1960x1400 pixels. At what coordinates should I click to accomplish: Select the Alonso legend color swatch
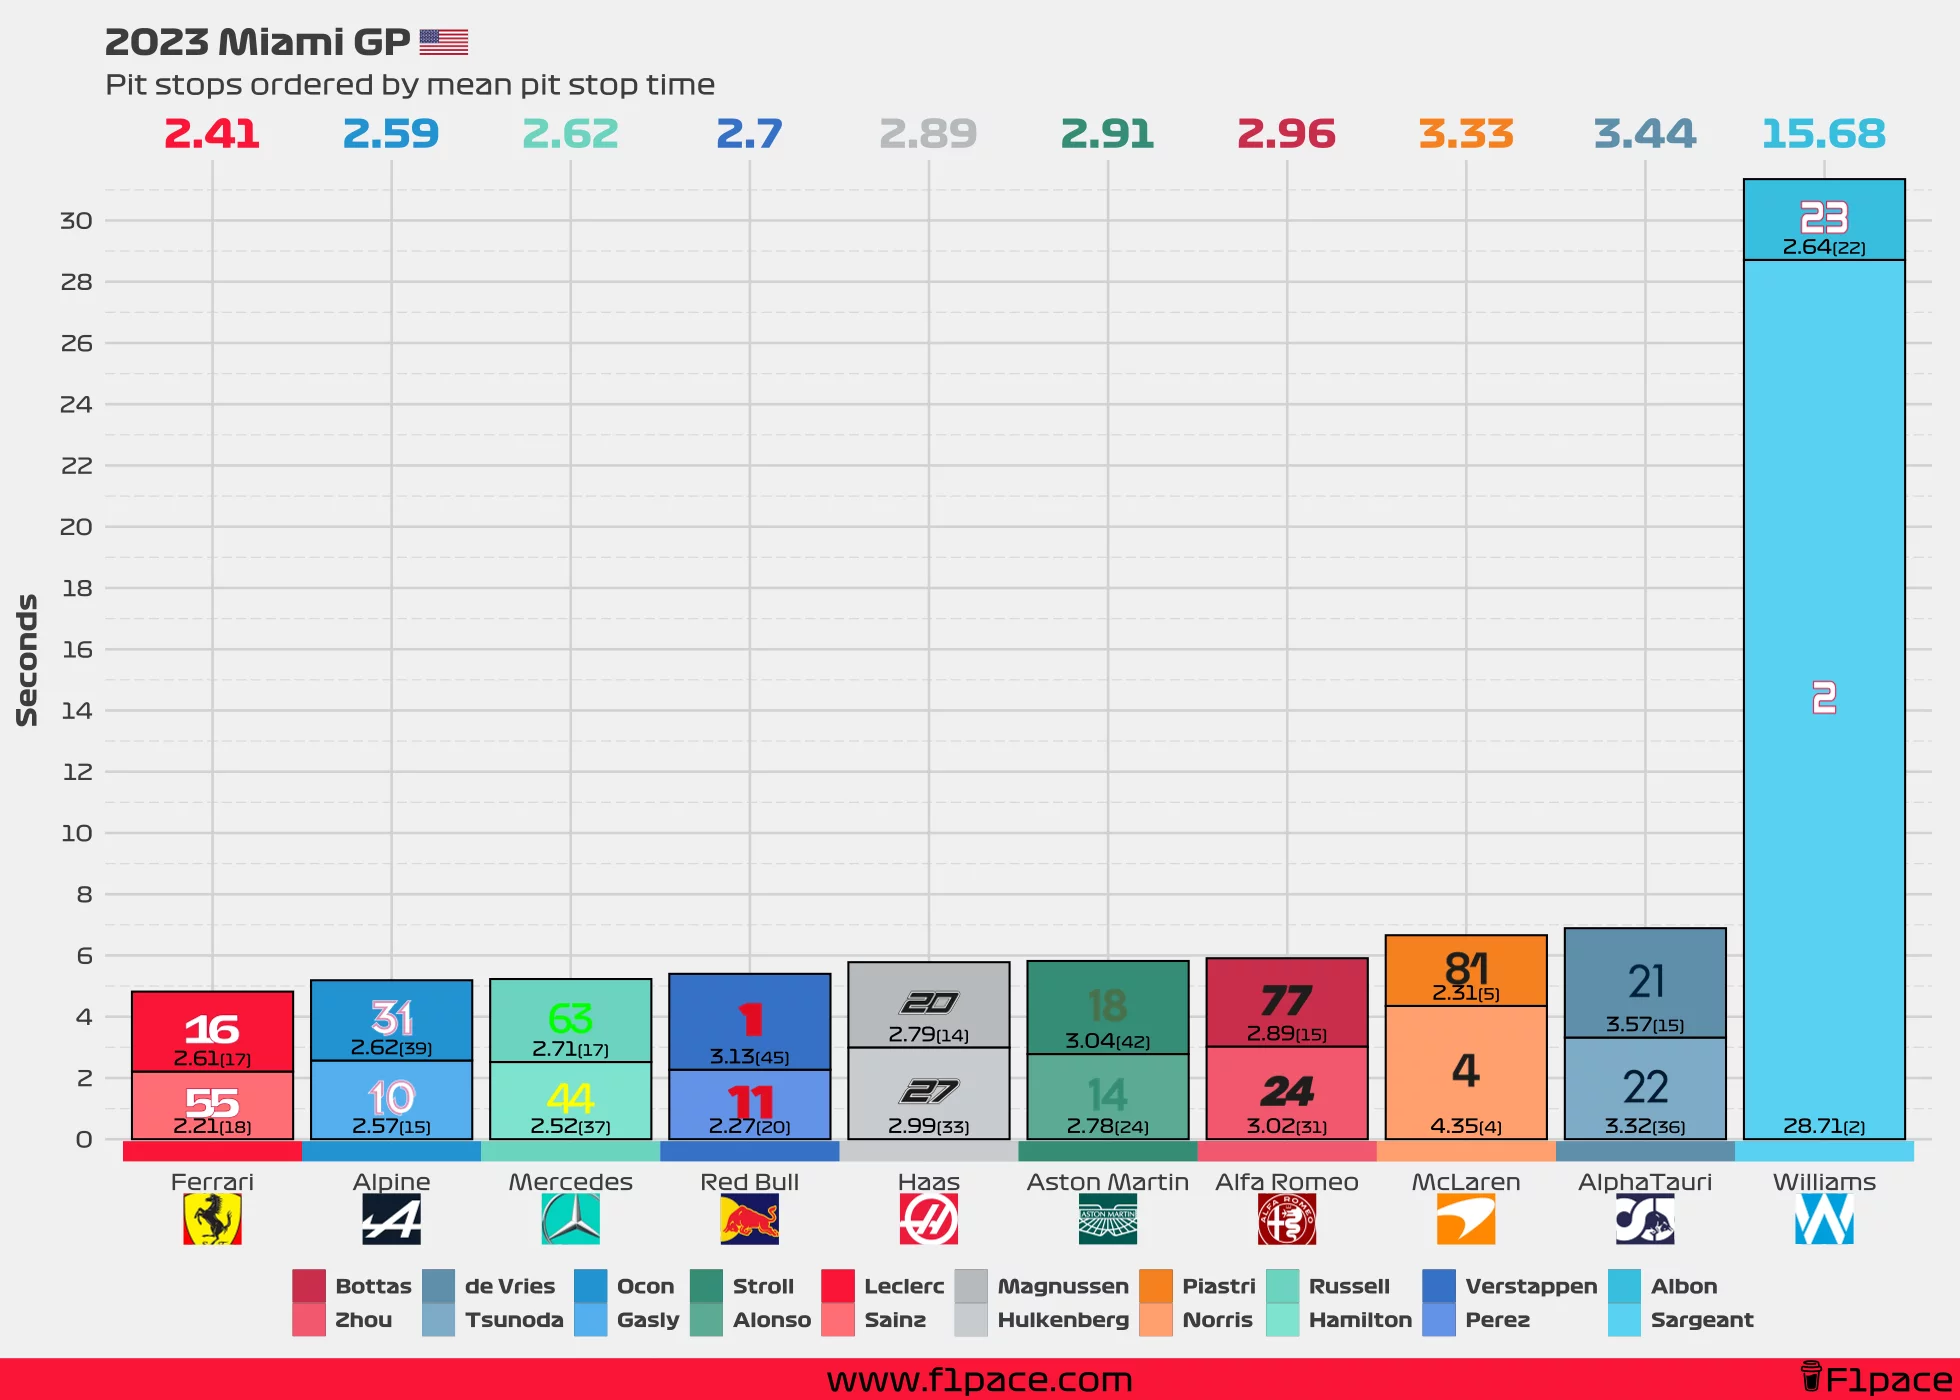[x=706, y=1320]
